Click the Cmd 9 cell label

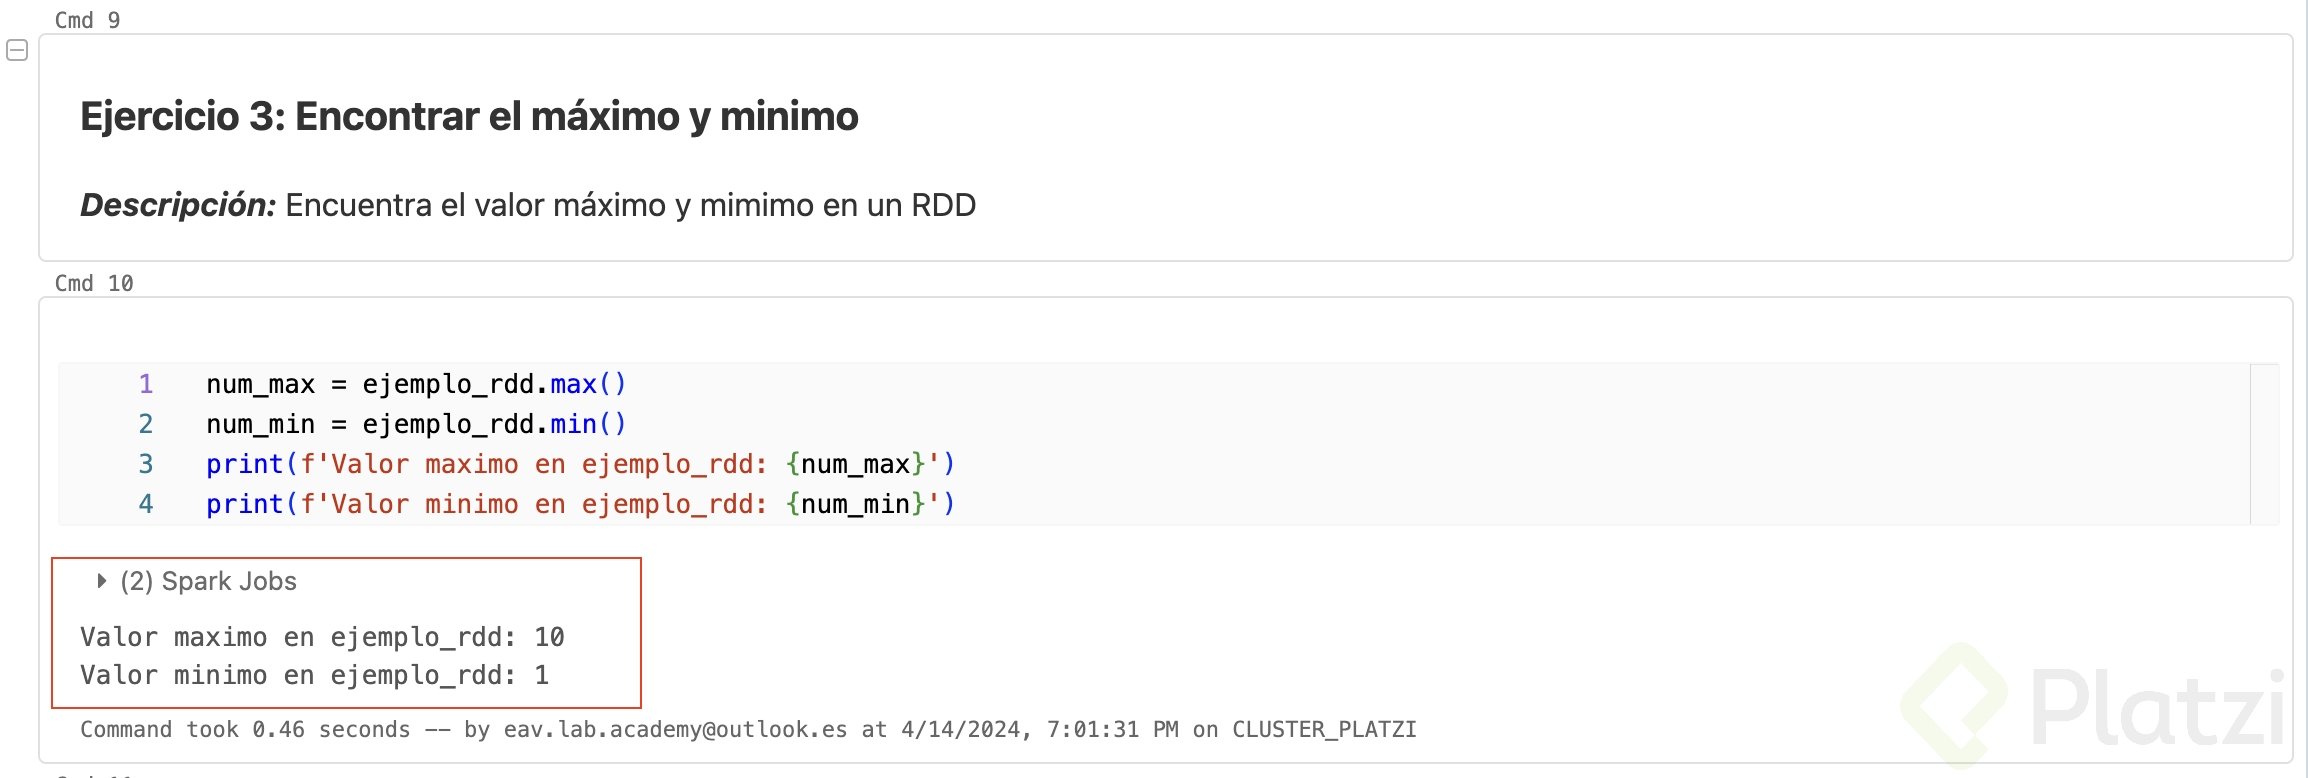(87, 20)
